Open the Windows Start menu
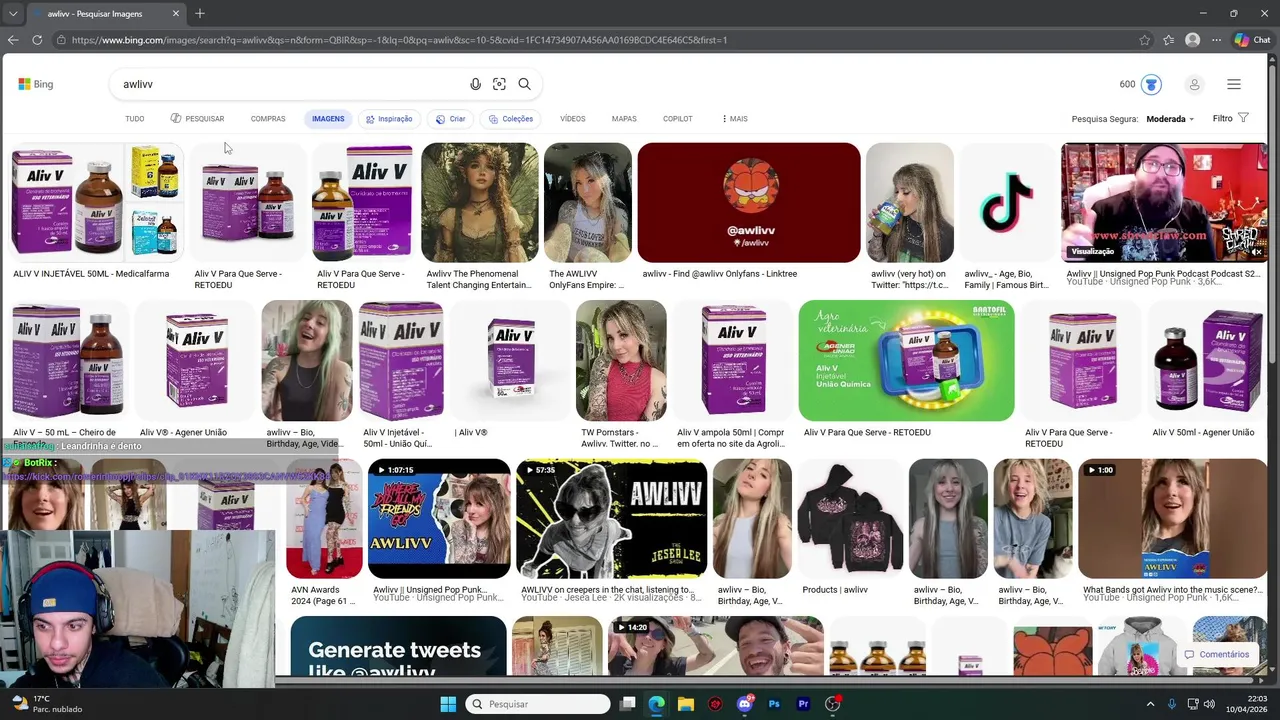 [x=448, y=704]
